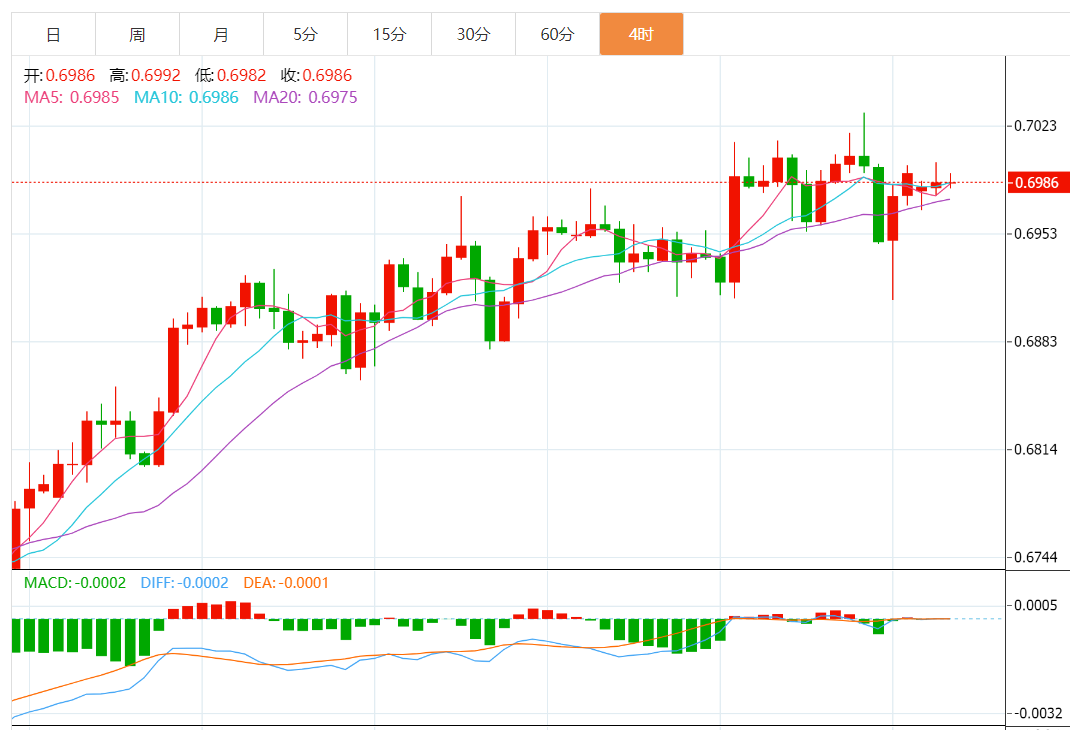The image size is (1070, 730).
Task: Click the -0.0032 MACD axis label
Action: [x=1033, y=713]
